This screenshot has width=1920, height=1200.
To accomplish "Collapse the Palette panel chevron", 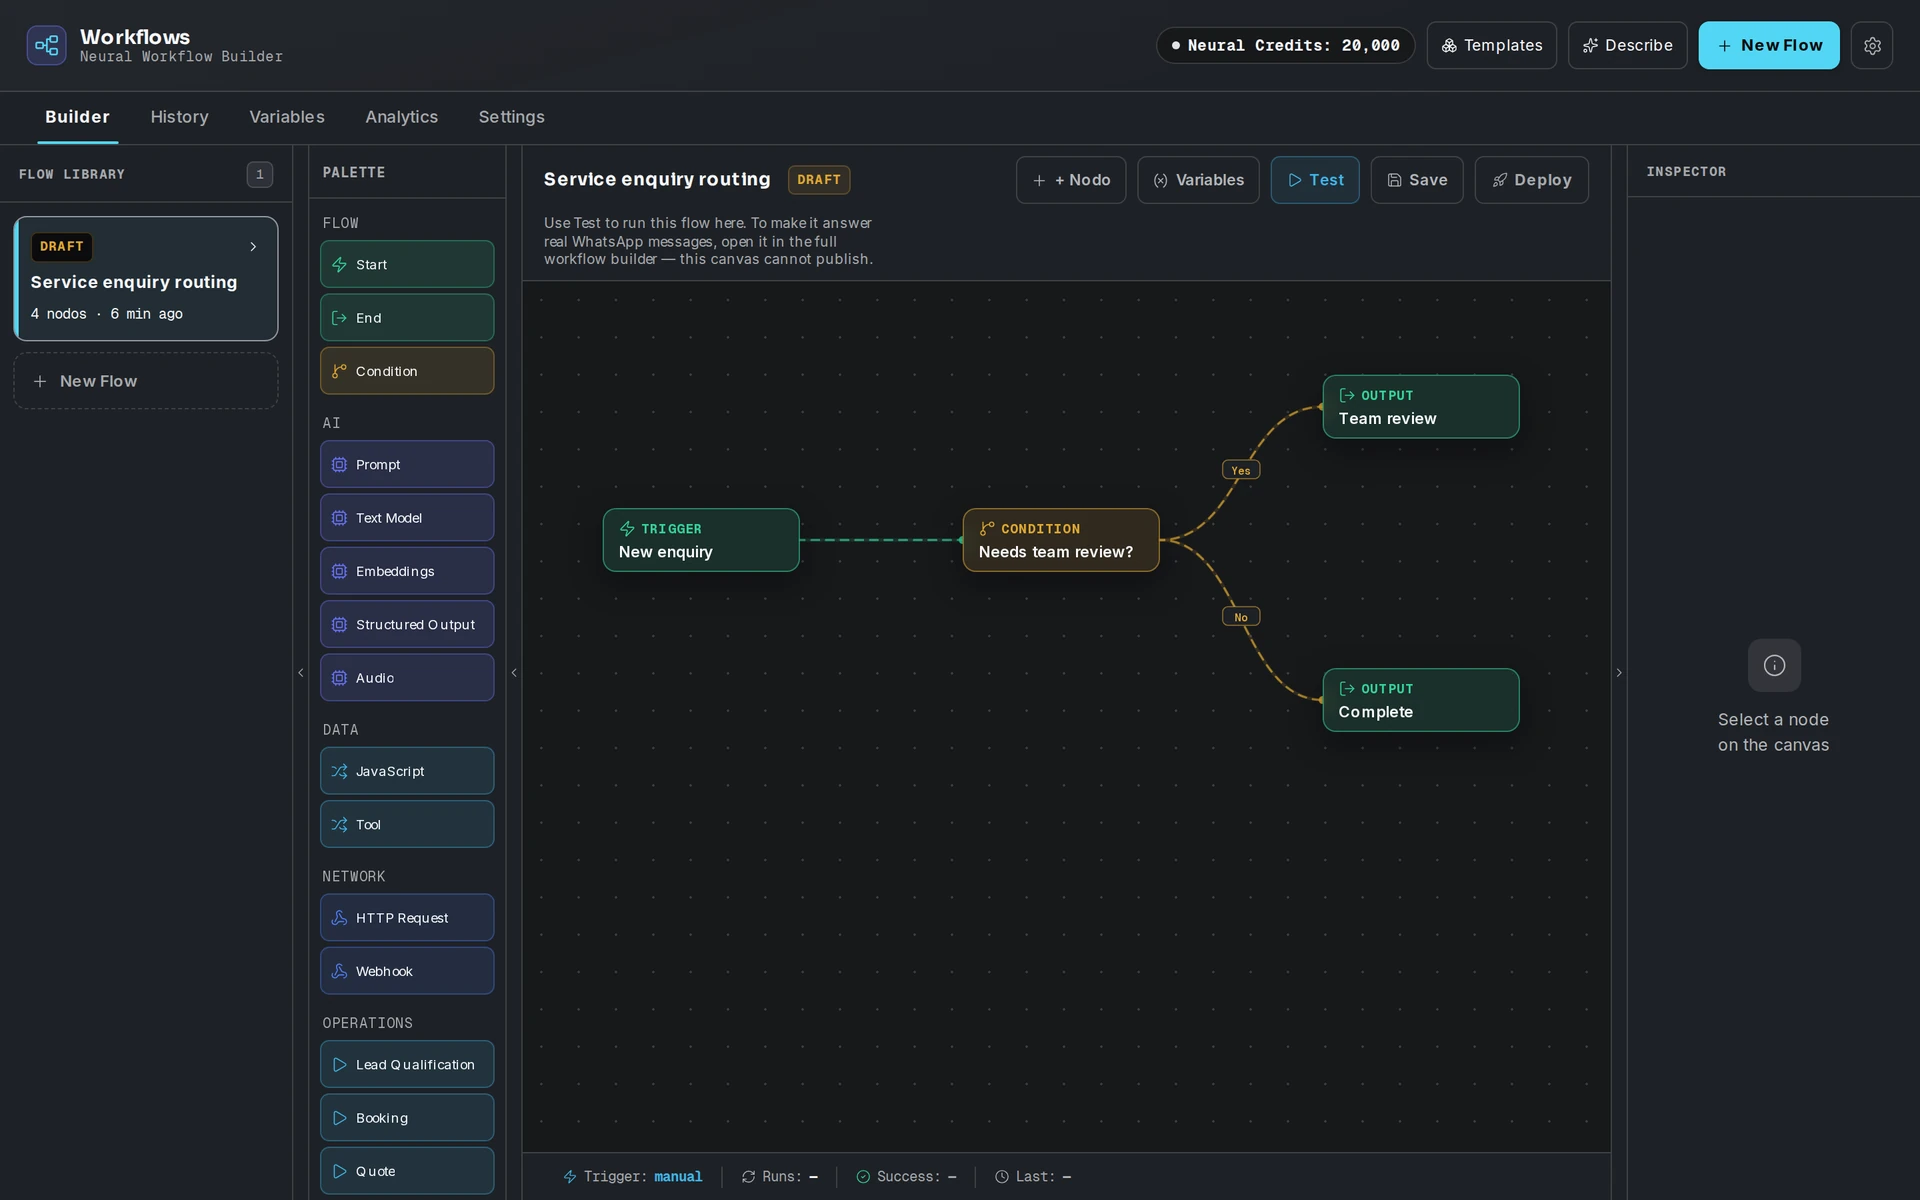I will click(514, 672).
